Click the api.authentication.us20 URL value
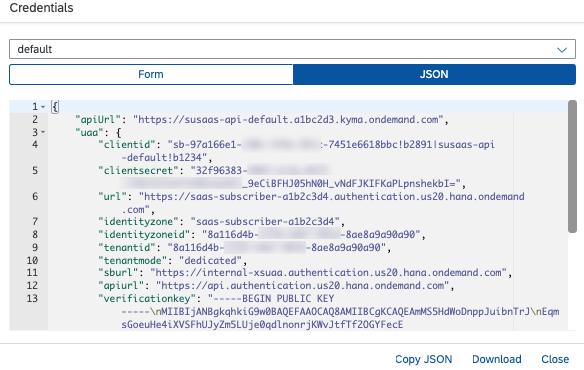 tap(303, 285)
